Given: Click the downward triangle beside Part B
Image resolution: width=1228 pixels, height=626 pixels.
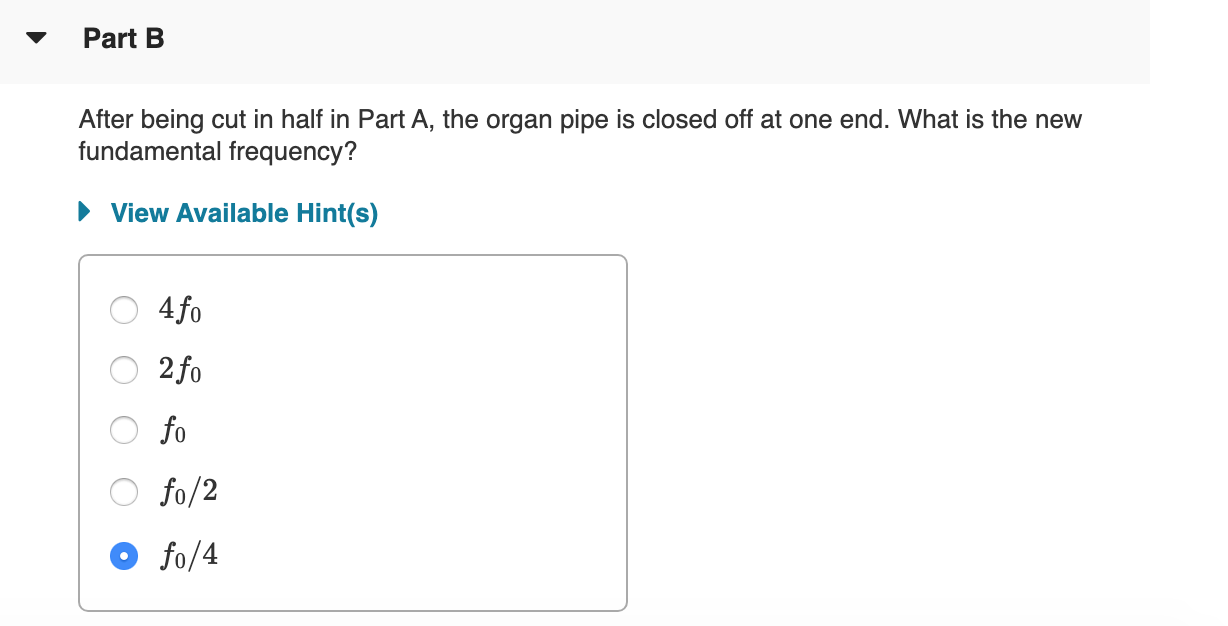Looking at the screenshot, I should (35, 38).
